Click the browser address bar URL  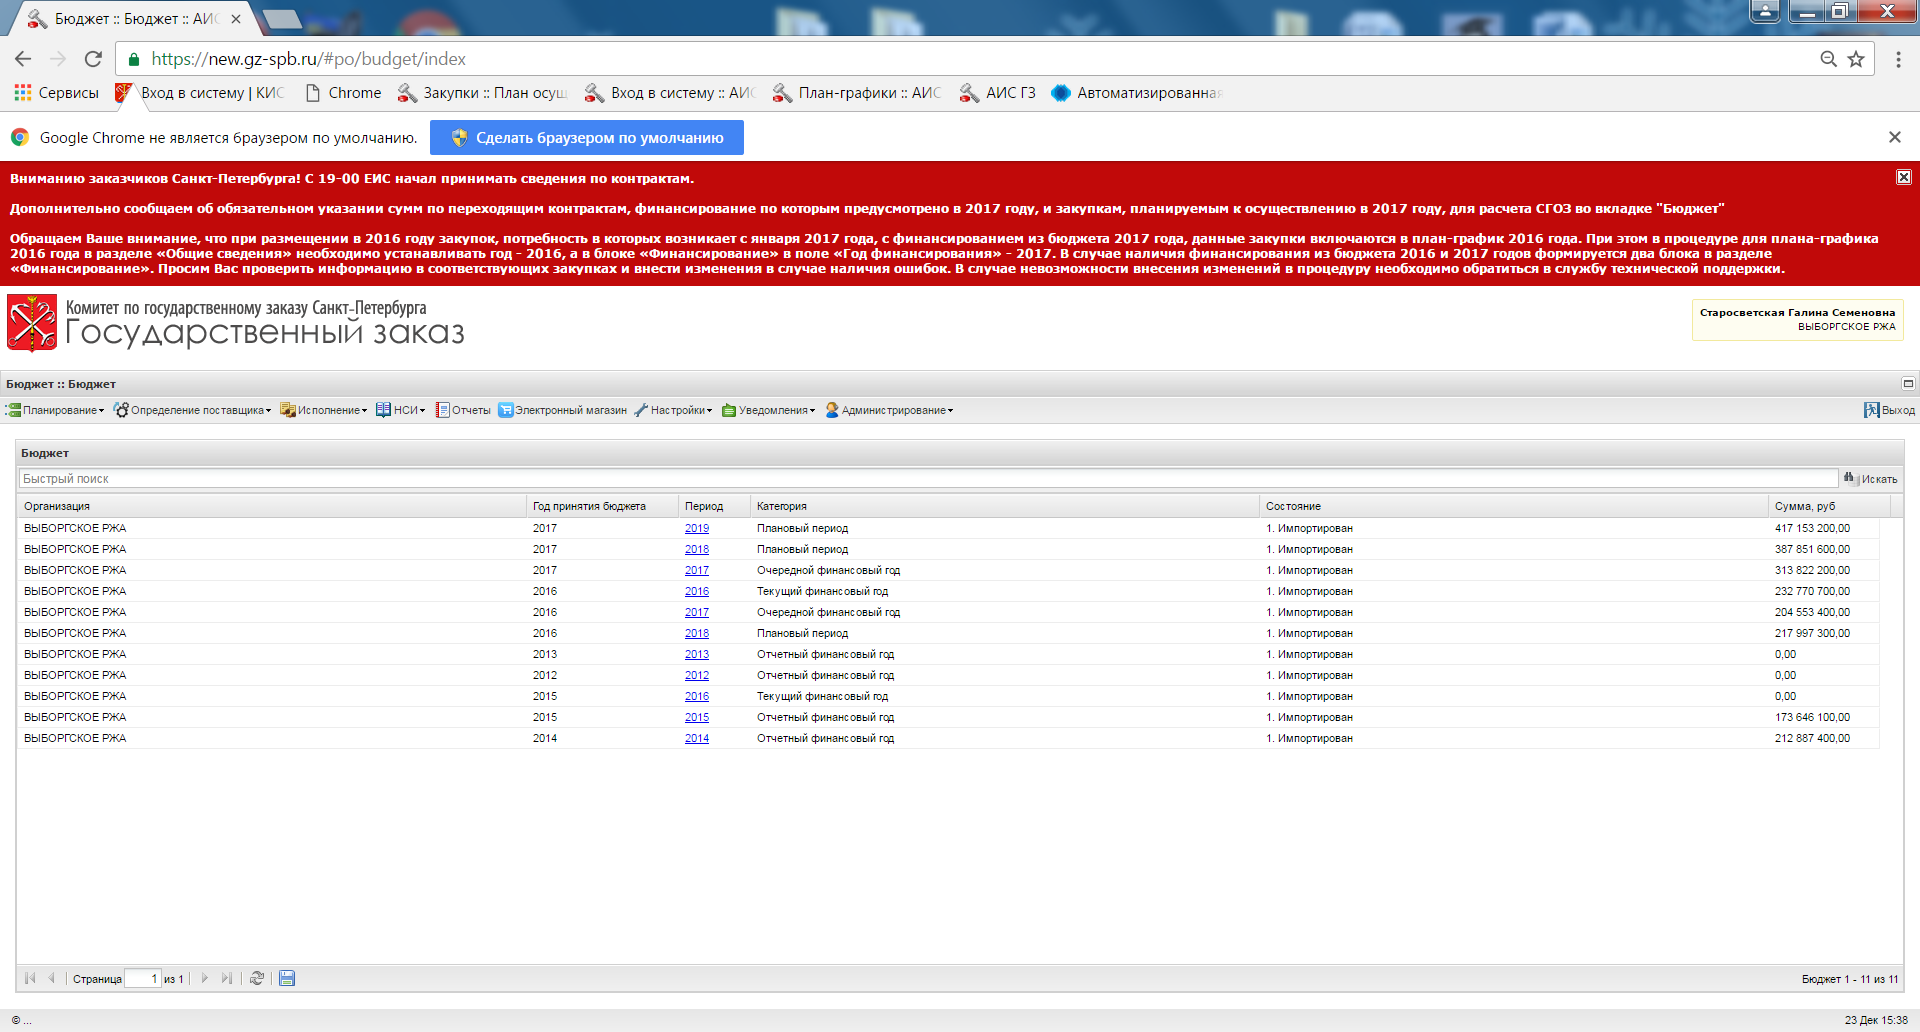pyautogui.click(x=308, y=59)
